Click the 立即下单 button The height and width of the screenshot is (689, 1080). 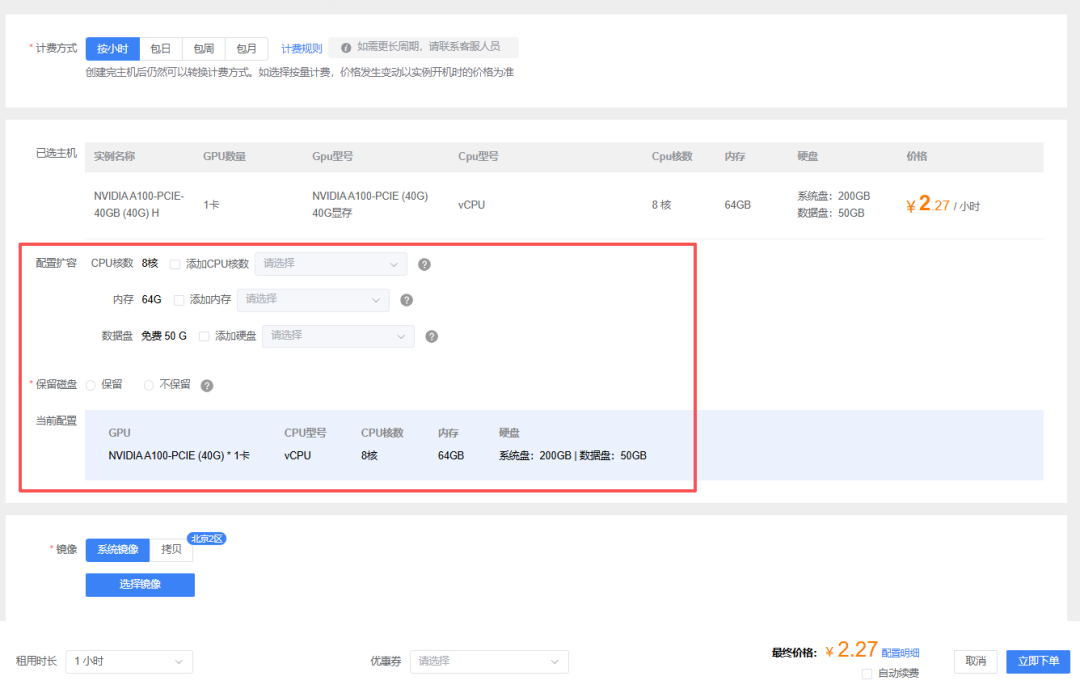click(x=1038, y=661)
